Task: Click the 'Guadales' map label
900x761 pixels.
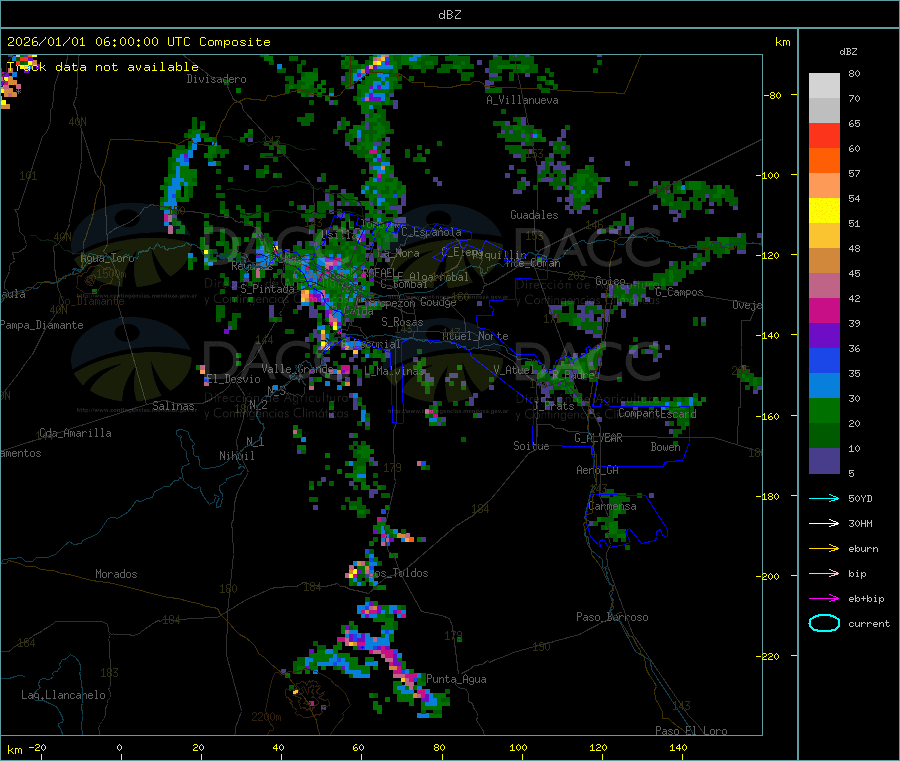Action: (x=534, y=215)
